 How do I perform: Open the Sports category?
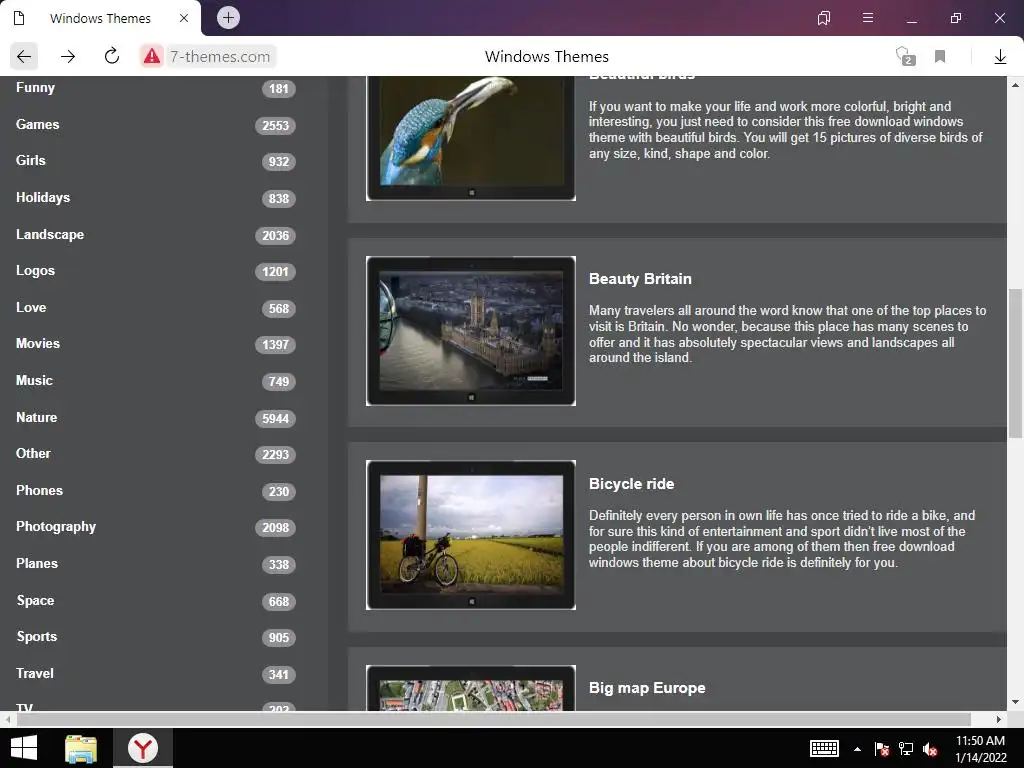coord(37,636)
